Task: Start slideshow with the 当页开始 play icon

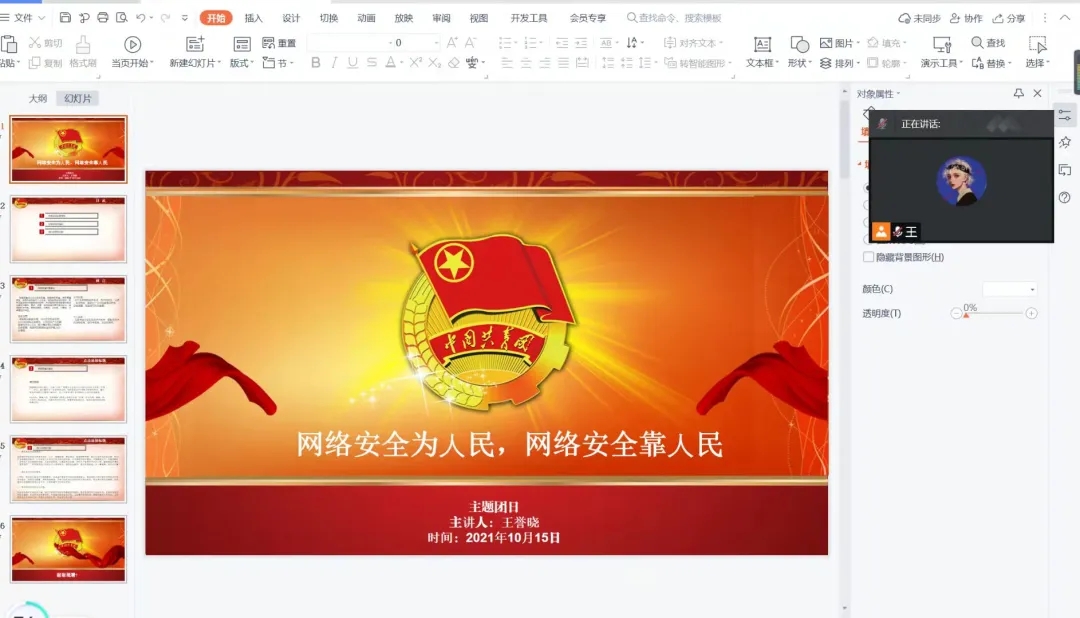Action: 132,44
